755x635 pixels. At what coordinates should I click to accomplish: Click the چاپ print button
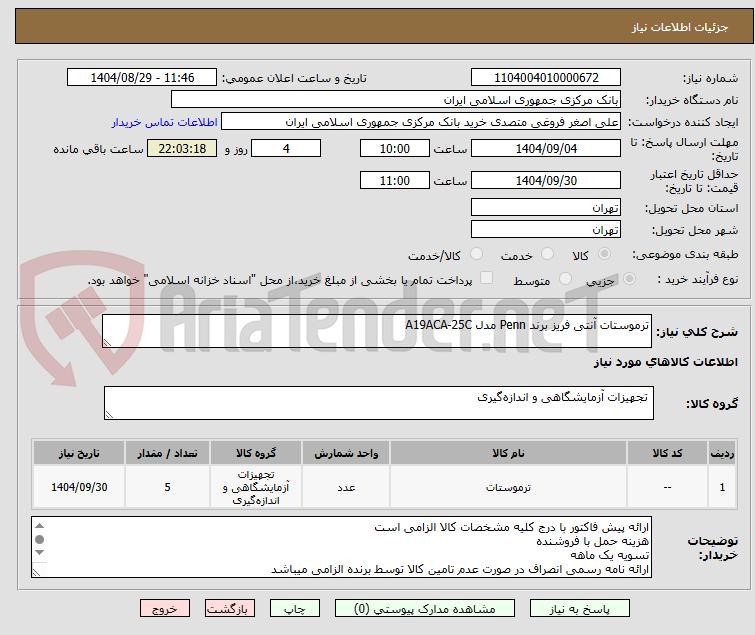pos(295,609)
